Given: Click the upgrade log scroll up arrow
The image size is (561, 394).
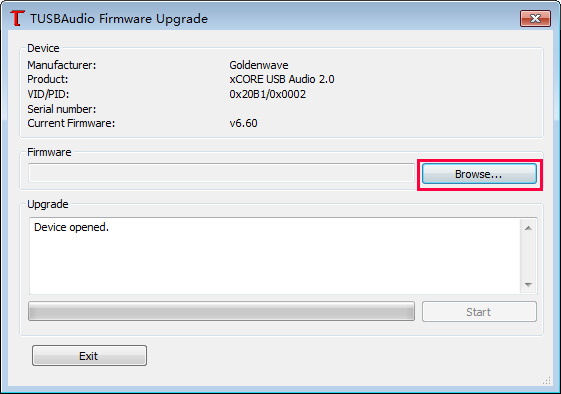Looking at the screenshot, I should pyautogui.click(x=528, y=228).
